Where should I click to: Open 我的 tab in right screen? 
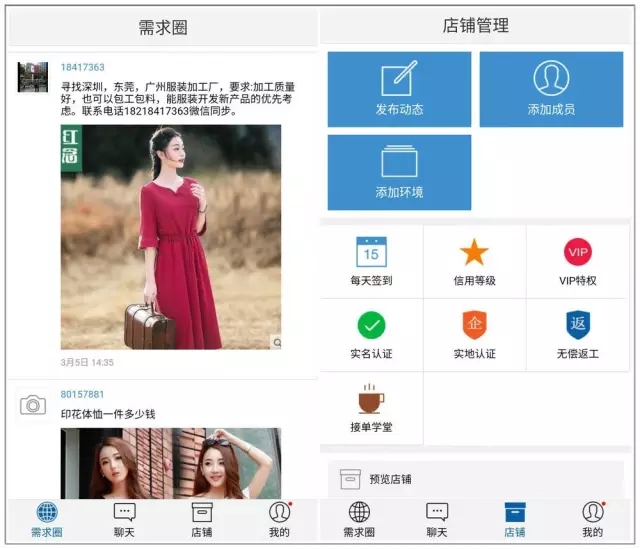pyautogui.click(x=593, y=520)
